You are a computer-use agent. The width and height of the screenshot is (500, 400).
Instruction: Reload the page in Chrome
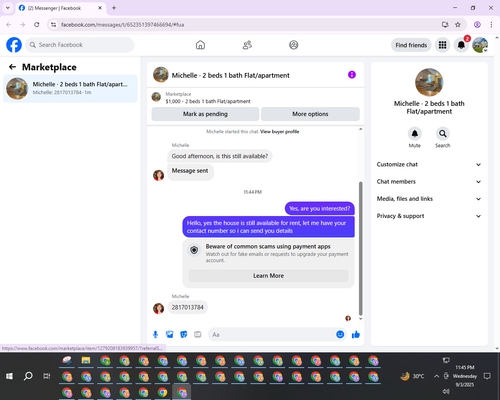click(37, 25)
